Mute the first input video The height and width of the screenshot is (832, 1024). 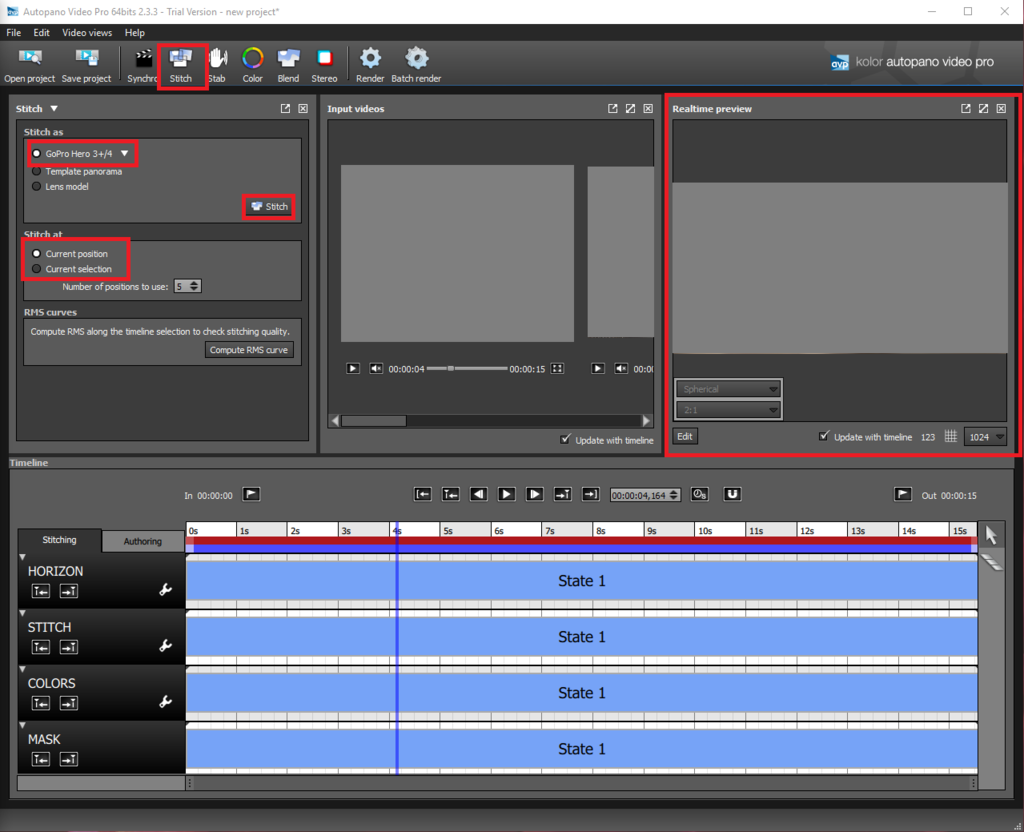tap(376, 368)
